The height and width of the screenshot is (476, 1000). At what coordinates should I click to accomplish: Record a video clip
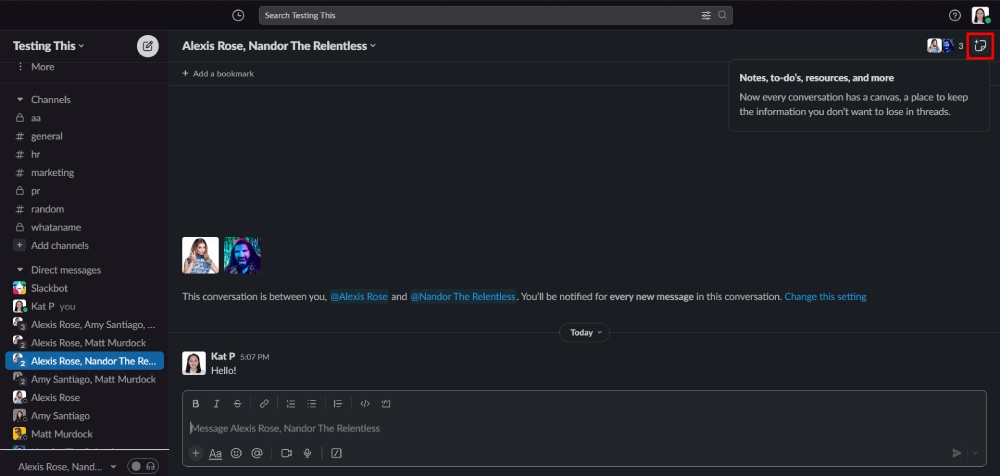coord(286,453)
